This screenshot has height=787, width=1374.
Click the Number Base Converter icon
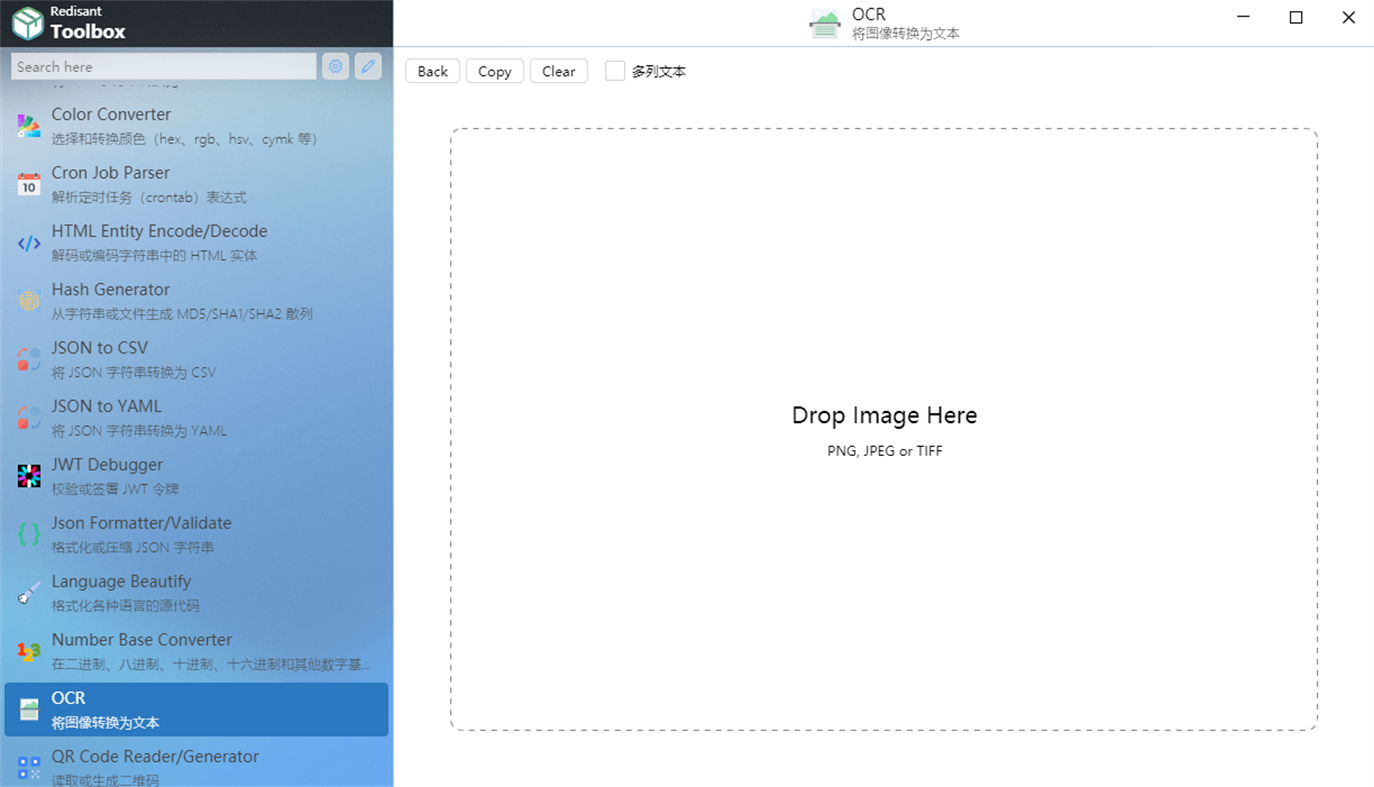click(x=29, y=651)
